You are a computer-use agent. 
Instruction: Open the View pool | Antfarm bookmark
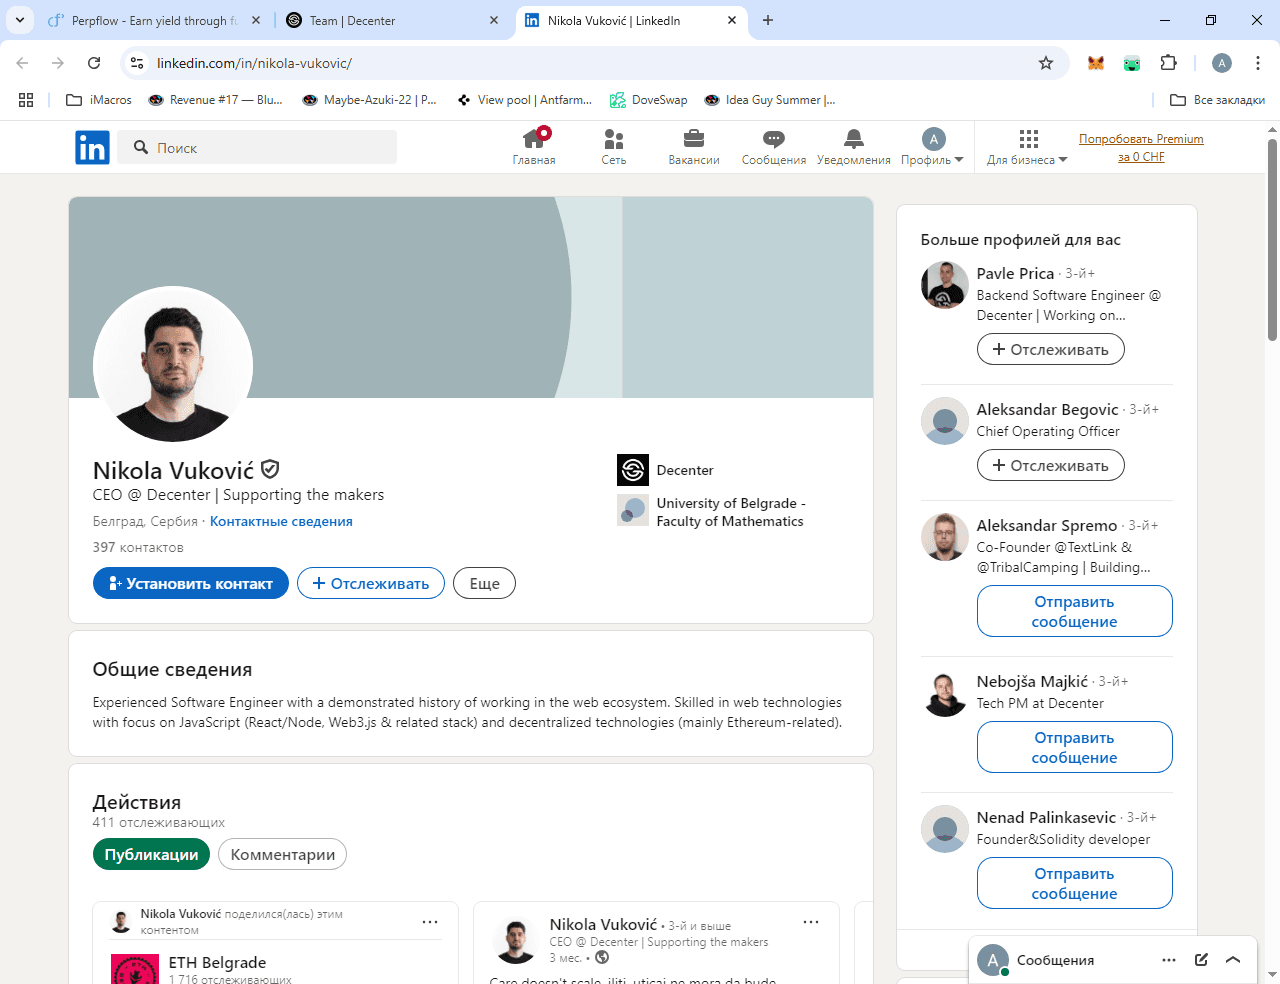[x=524, y=100]
